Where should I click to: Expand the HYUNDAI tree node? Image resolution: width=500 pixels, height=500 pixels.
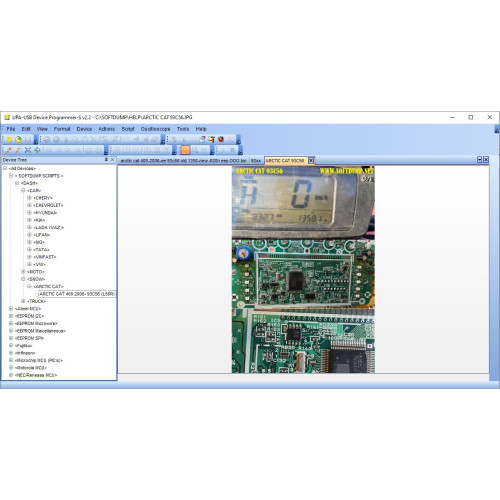29,213
